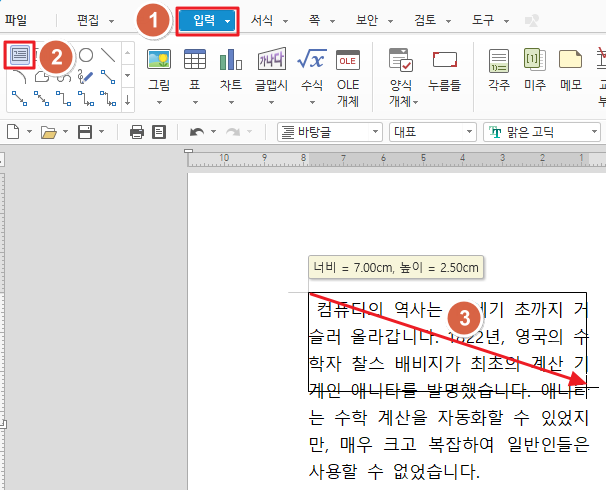Expand the 표 dropdown arrow

pyautogui.click(x=195, y=103)
